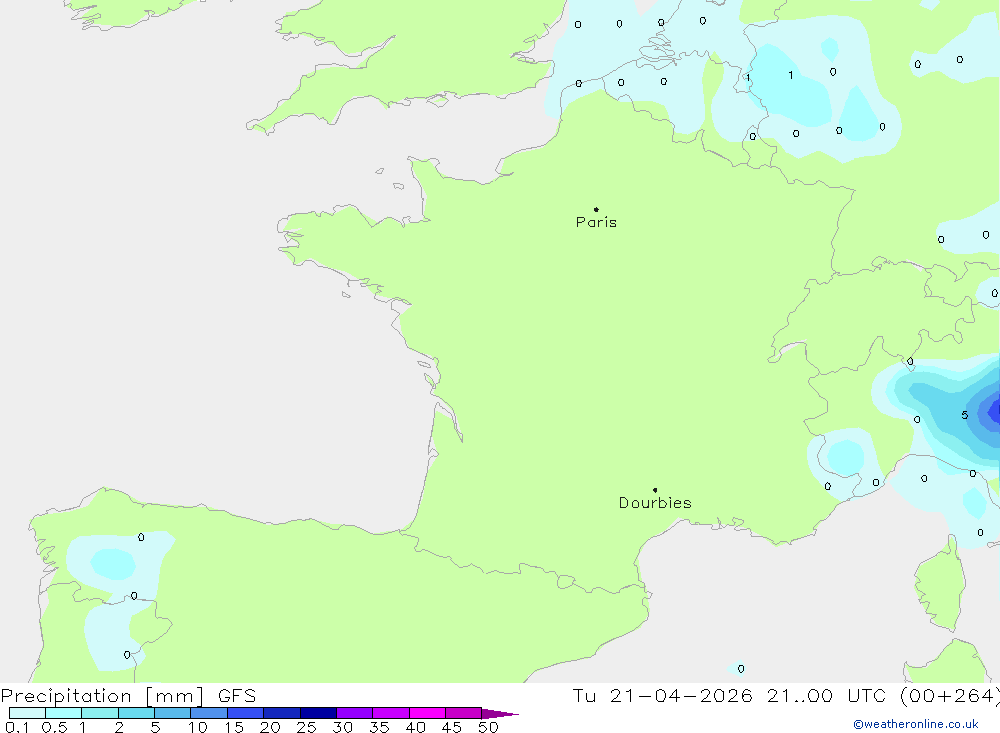Click the '25' legend scale value
This screenshot has height=733, width=1000.
(307, 727)
